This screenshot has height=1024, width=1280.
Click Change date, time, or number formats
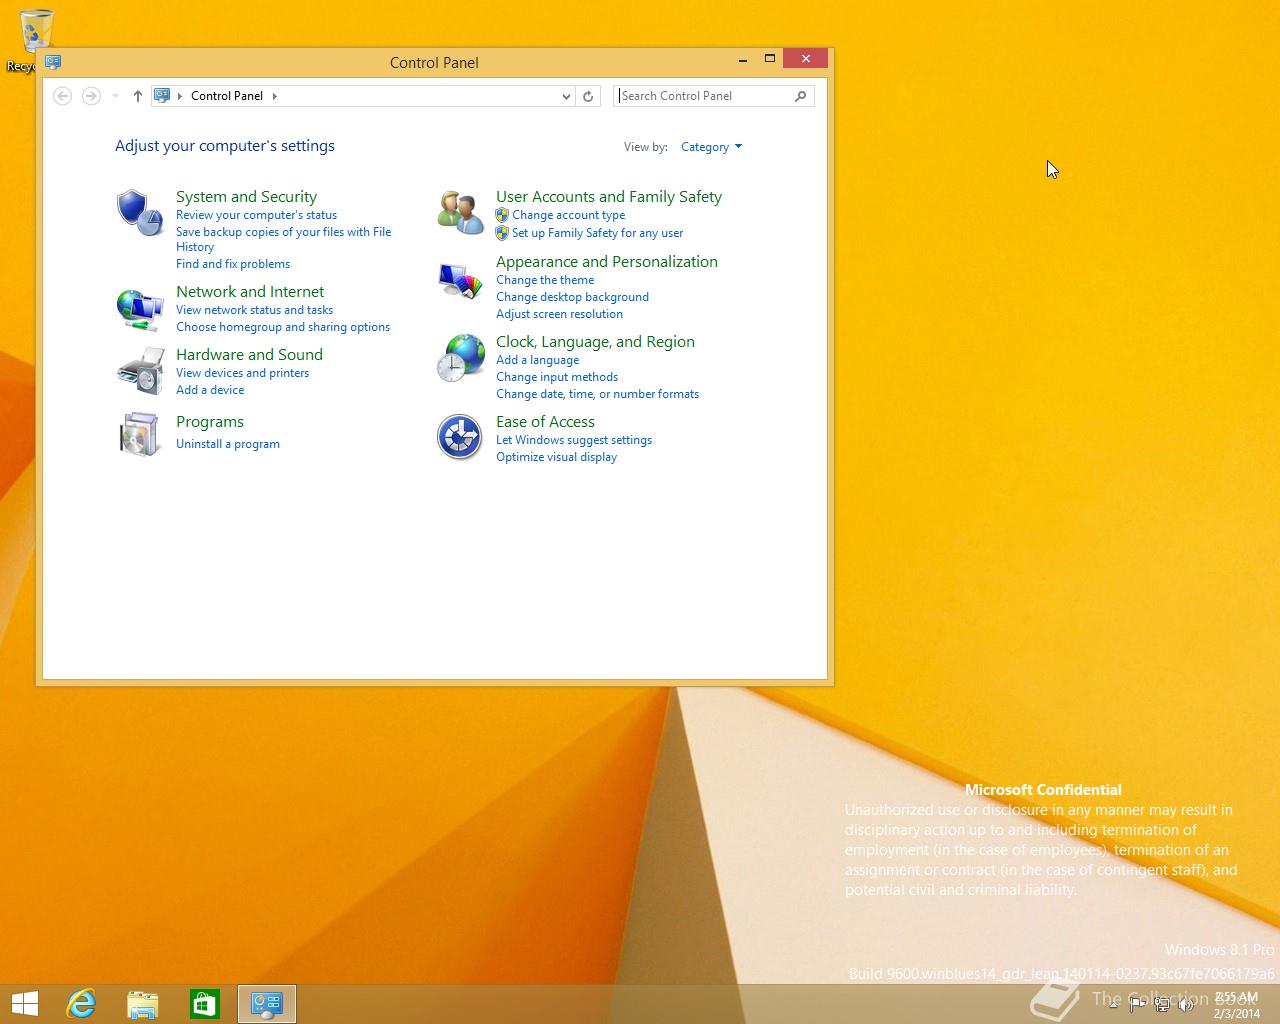(x=597, y=394)
